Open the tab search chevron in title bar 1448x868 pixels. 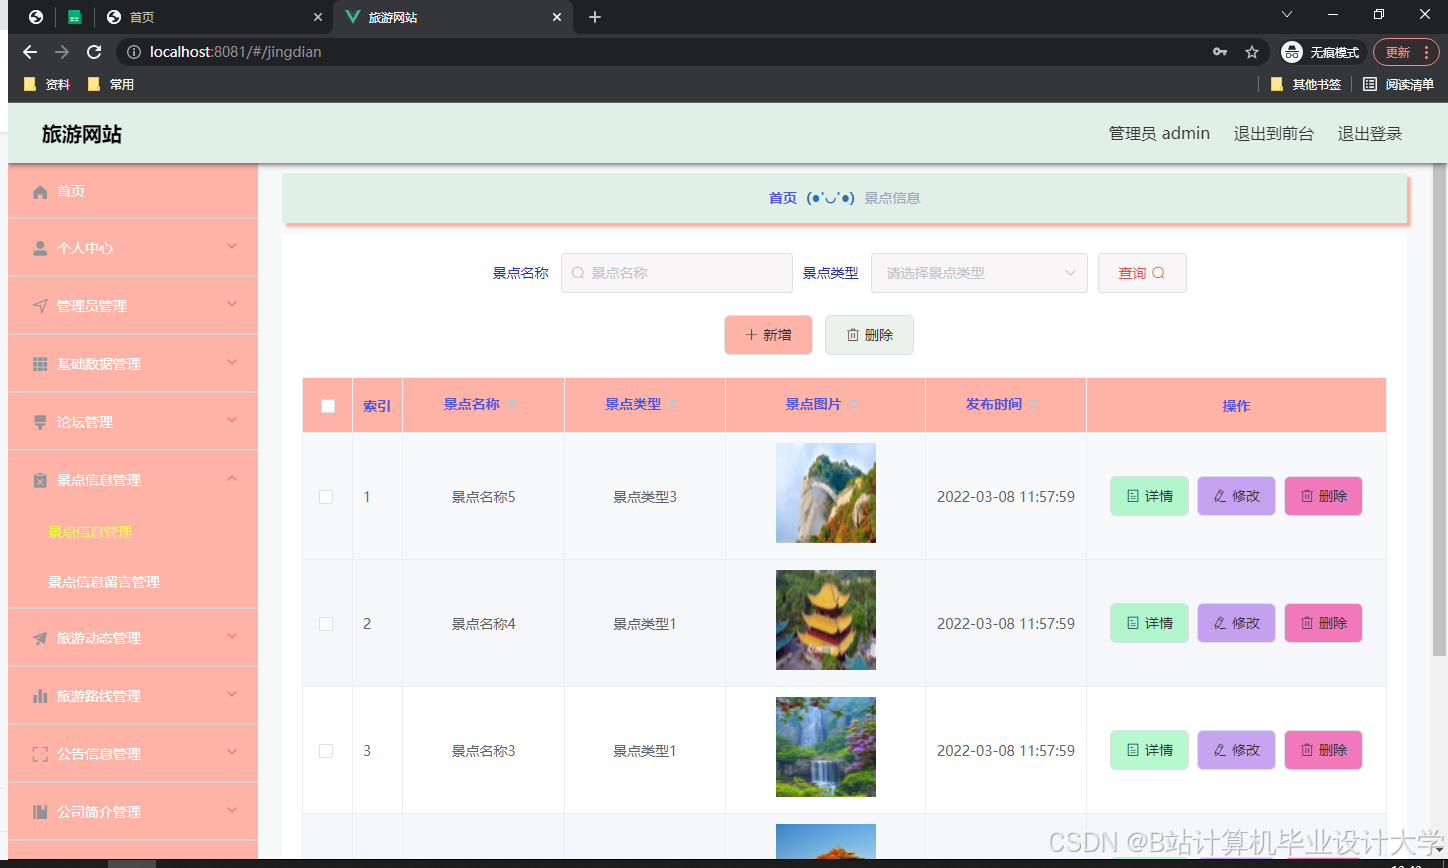tap(1287, 14)
